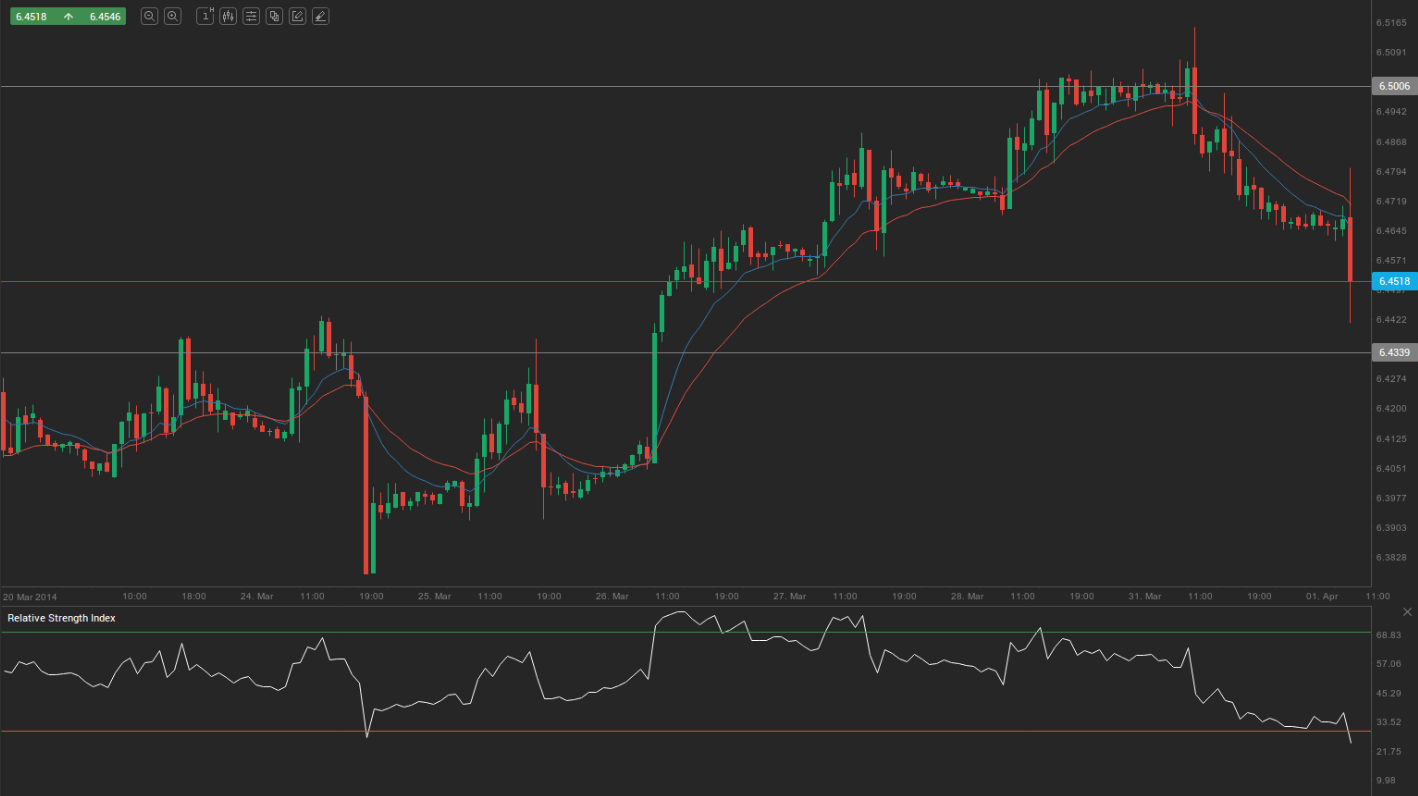Click the 31. Mar date on time axis
Viewport: 1418px width, 796px height.
[1145, 596]
